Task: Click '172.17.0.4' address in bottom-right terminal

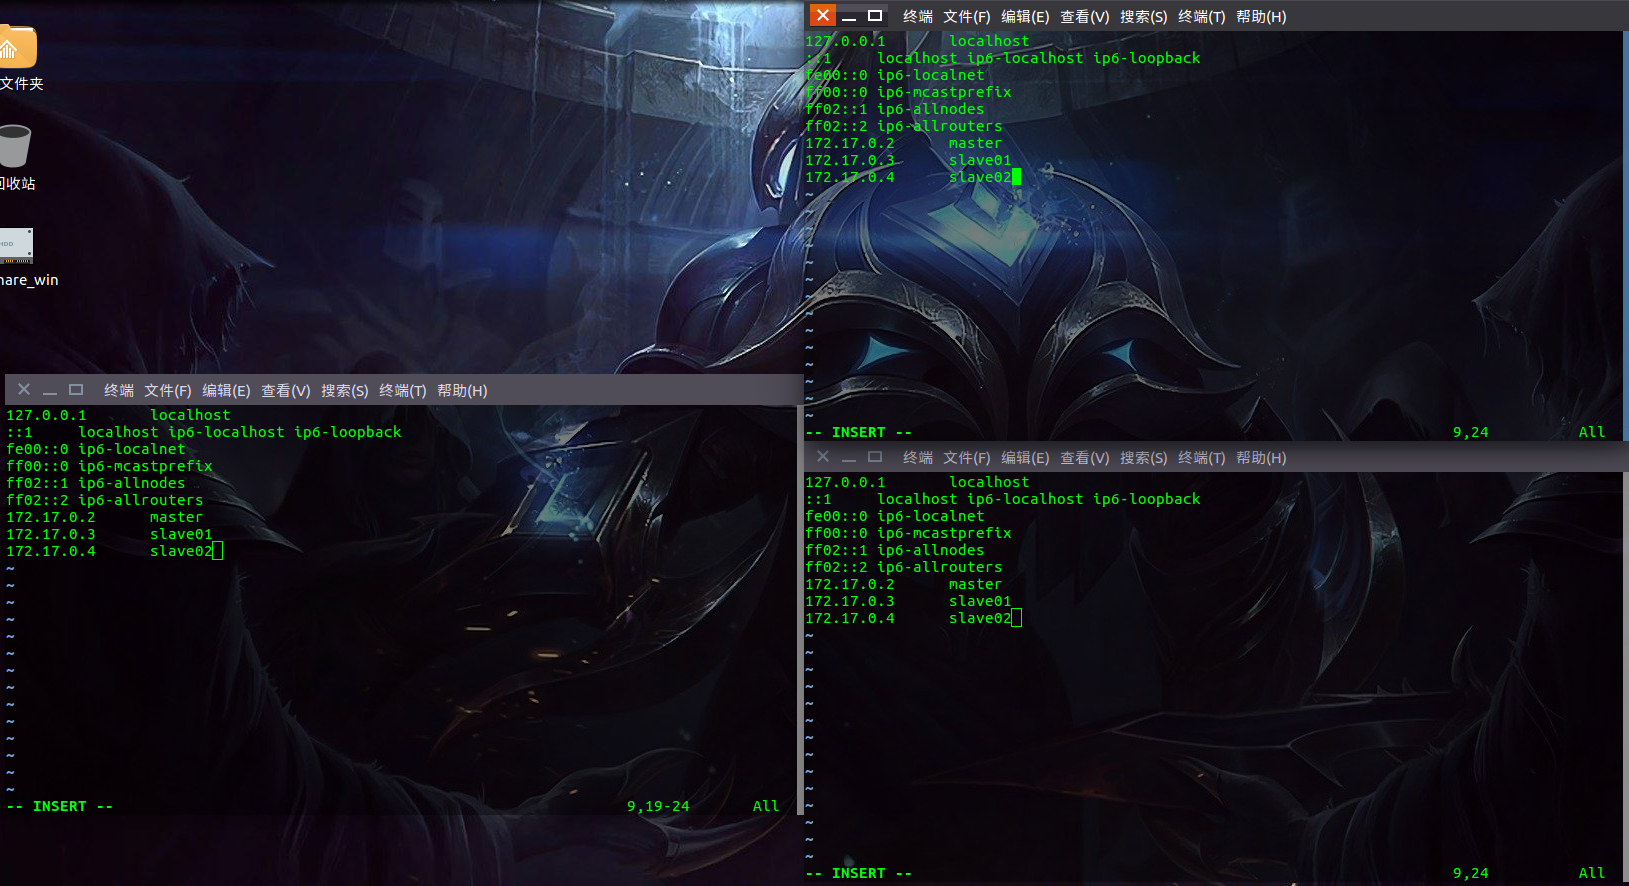Action: coord(850,618)
